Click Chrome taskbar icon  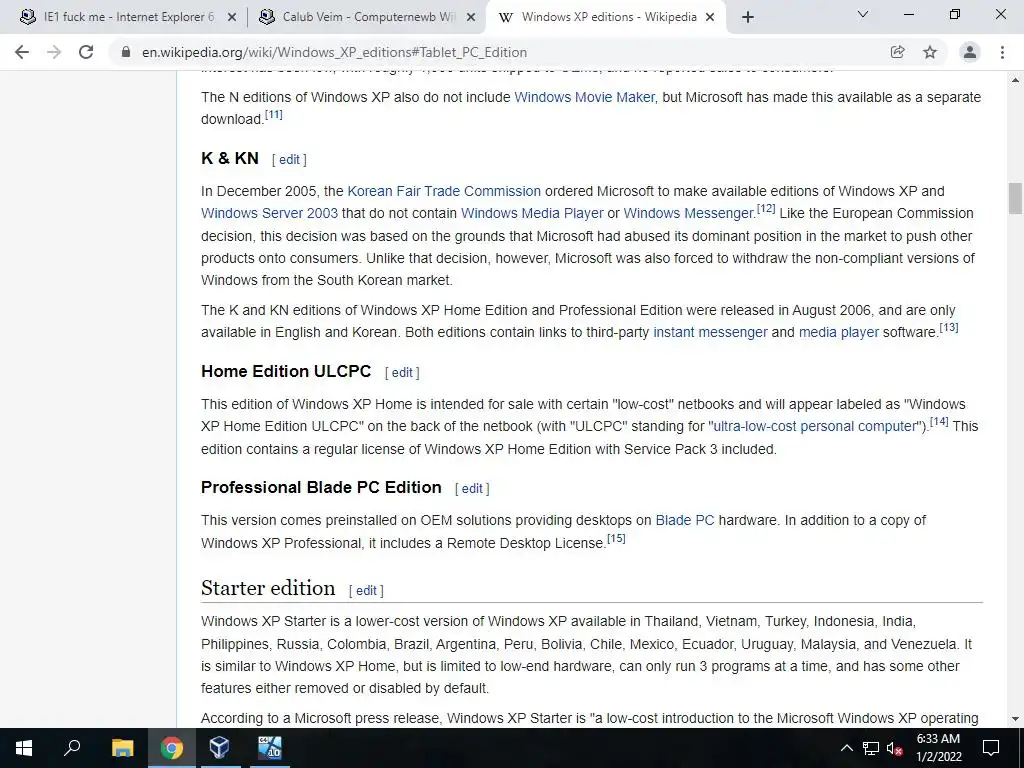(x=171, y=748)
